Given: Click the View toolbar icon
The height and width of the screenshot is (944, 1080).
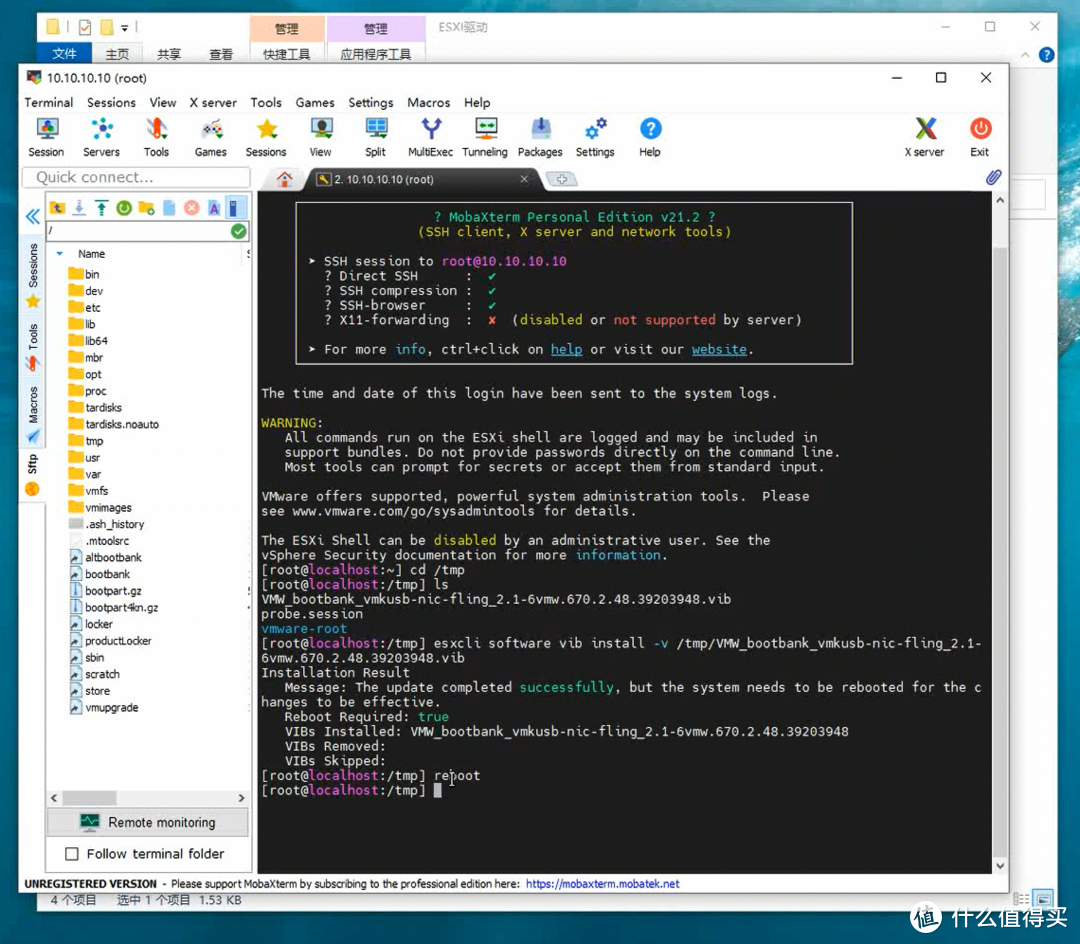Looking at the screenshot, I should (x=320, y=137).
